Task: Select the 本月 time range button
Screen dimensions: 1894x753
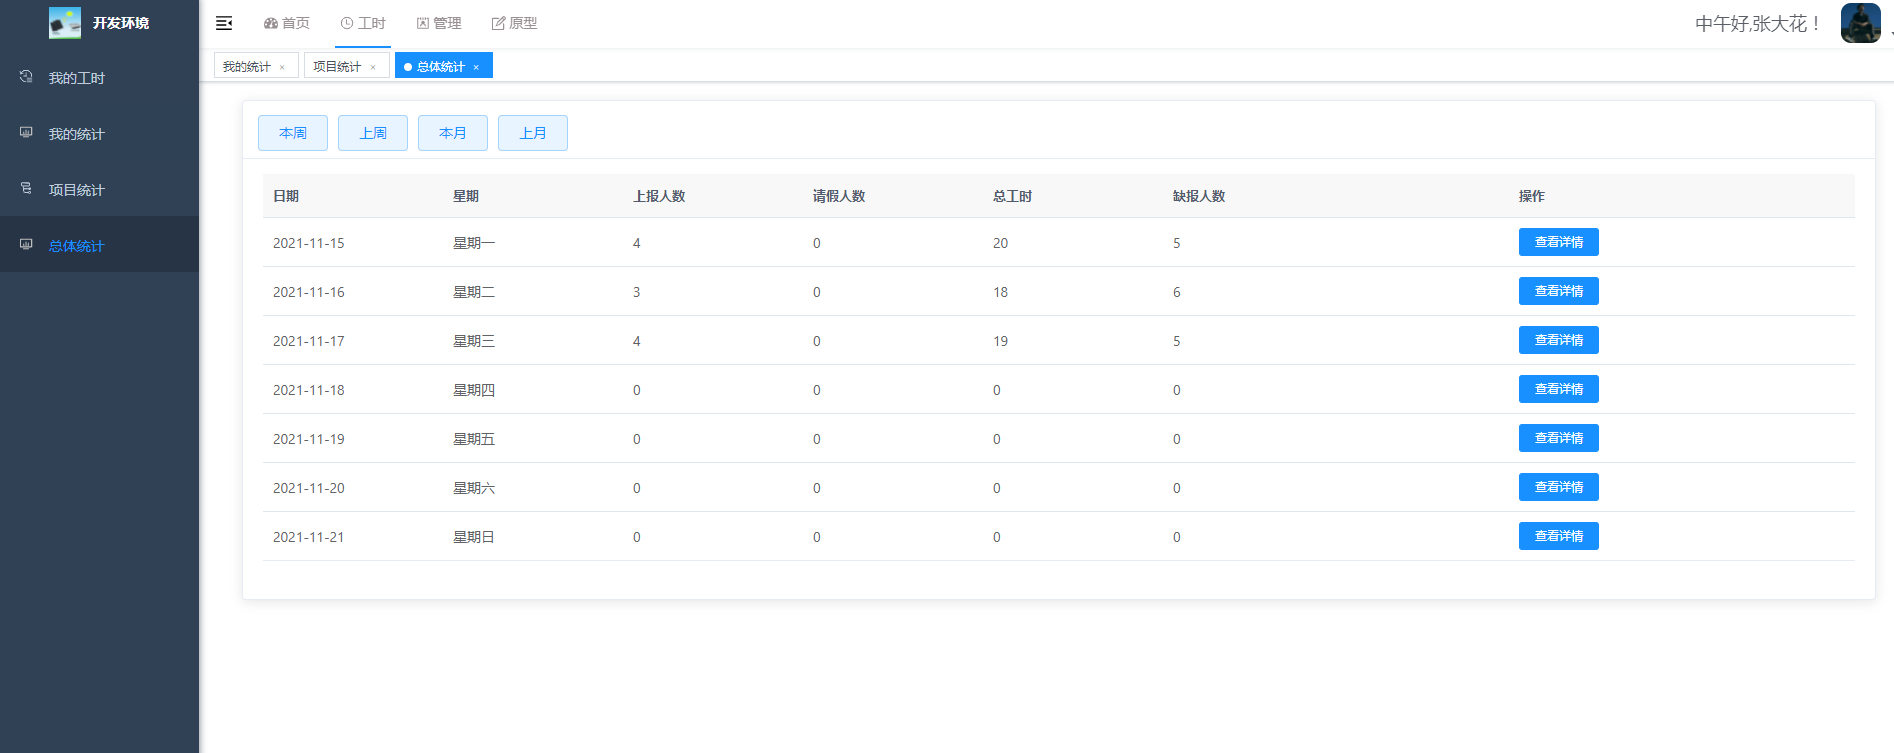Action: click(x=453, y=133)
